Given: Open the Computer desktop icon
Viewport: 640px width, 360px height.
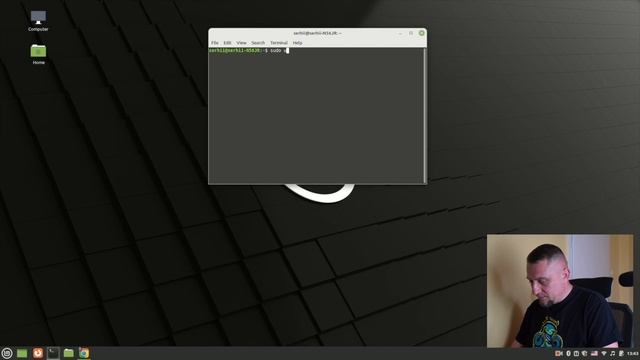Looking at the screenshot, I should tap(38, 21).
